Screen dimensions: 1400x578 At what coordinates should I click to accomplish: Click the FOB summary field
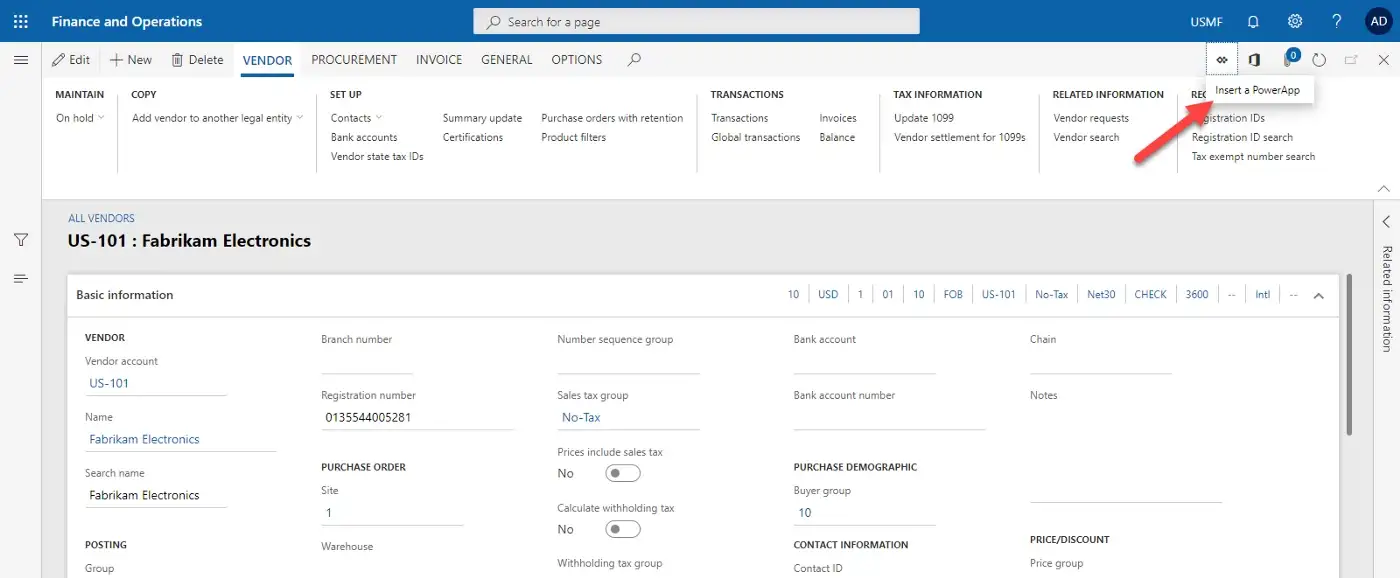[x=953, y=295]
